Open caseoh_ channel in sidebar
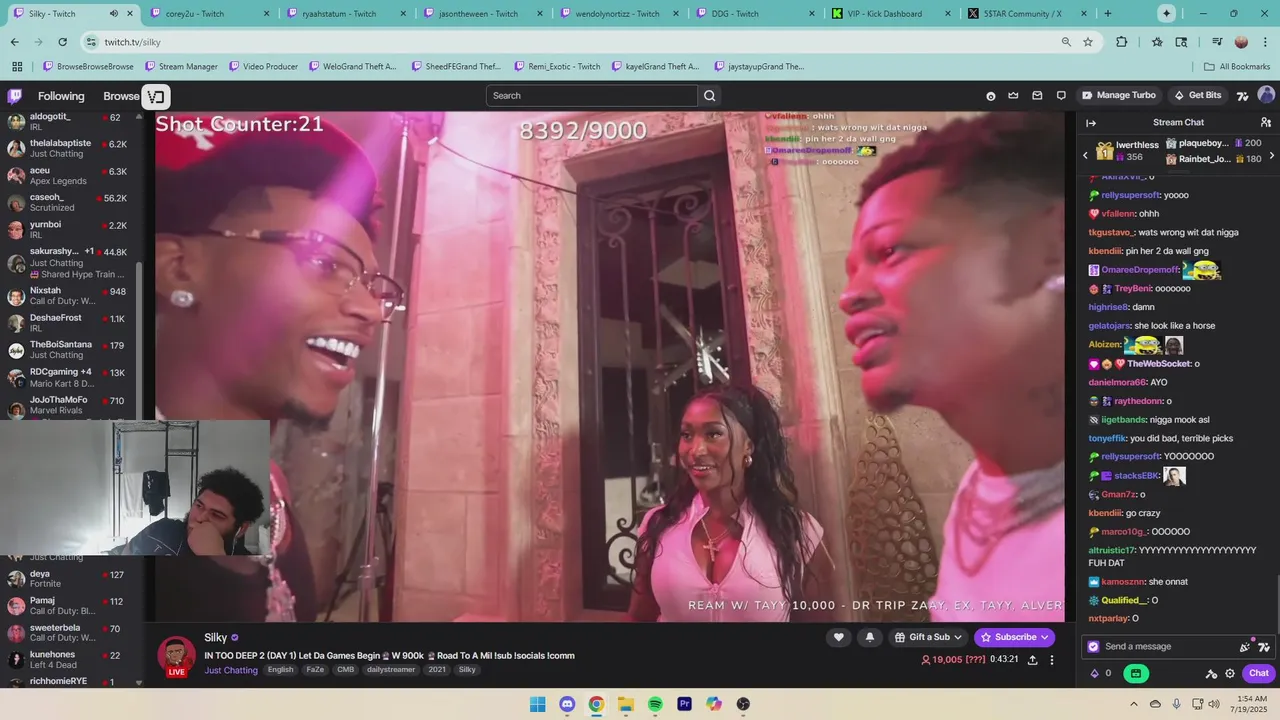Screen dimensions: 1280x720 click(70, 203)
